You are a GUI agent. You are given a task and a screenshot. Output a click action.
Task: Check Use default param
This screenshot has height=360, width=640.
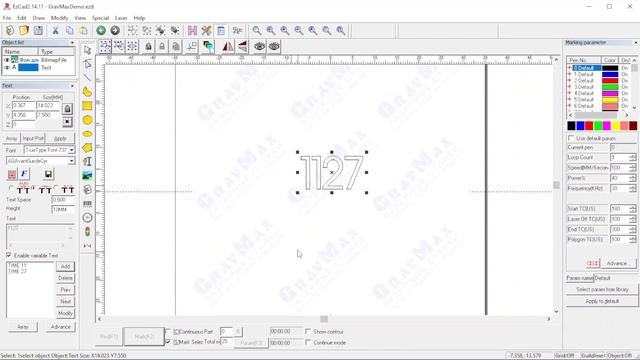[571, 138]
